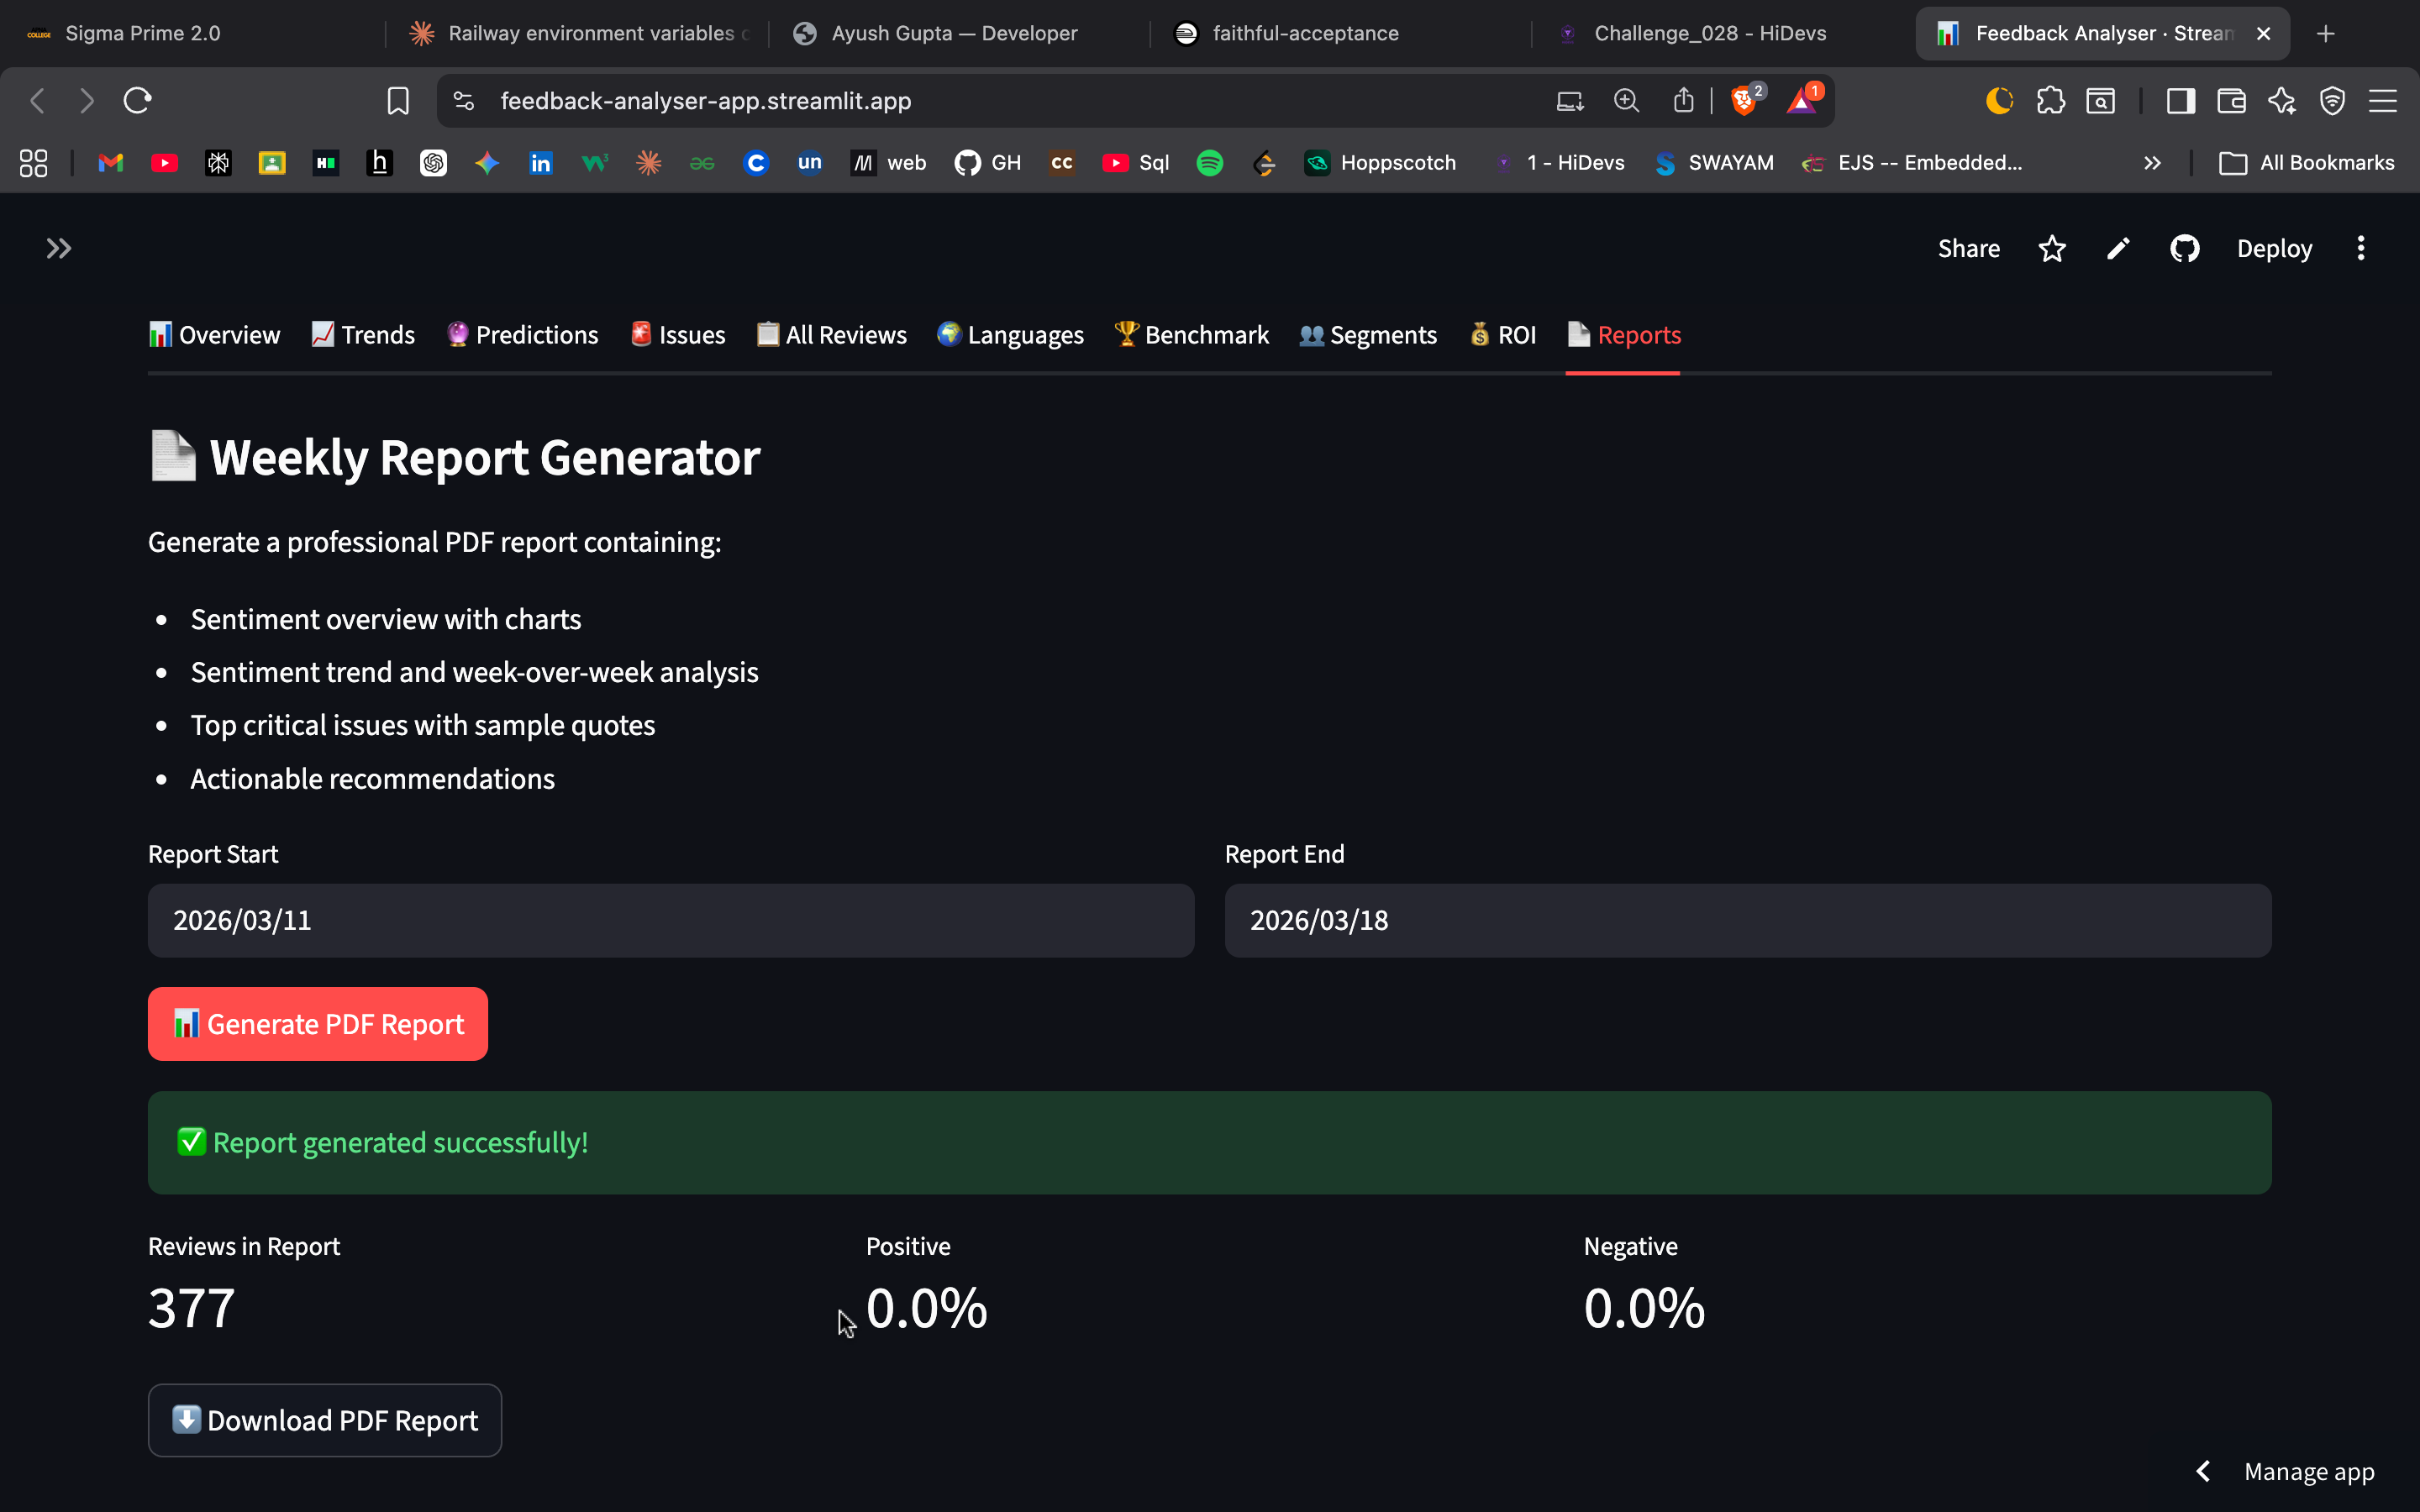This screenshot has width=2420, height=1512.
Task: Toggle the browser sidebar panel
Action: coord(2181,100)
